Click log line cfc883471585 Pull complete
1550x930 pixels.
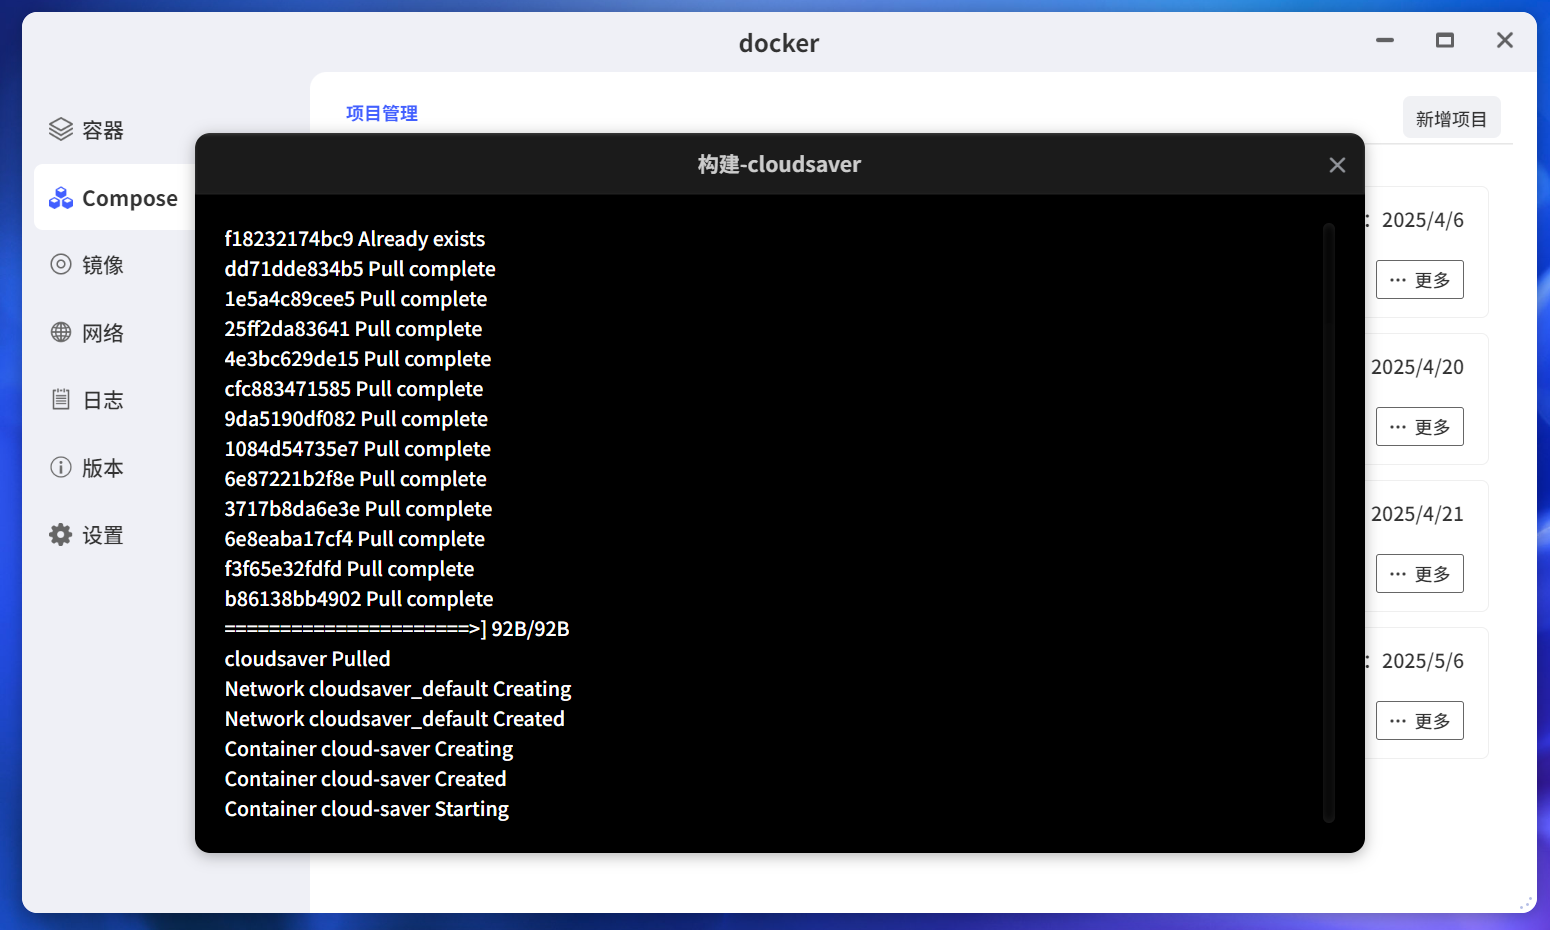point(354,389)
